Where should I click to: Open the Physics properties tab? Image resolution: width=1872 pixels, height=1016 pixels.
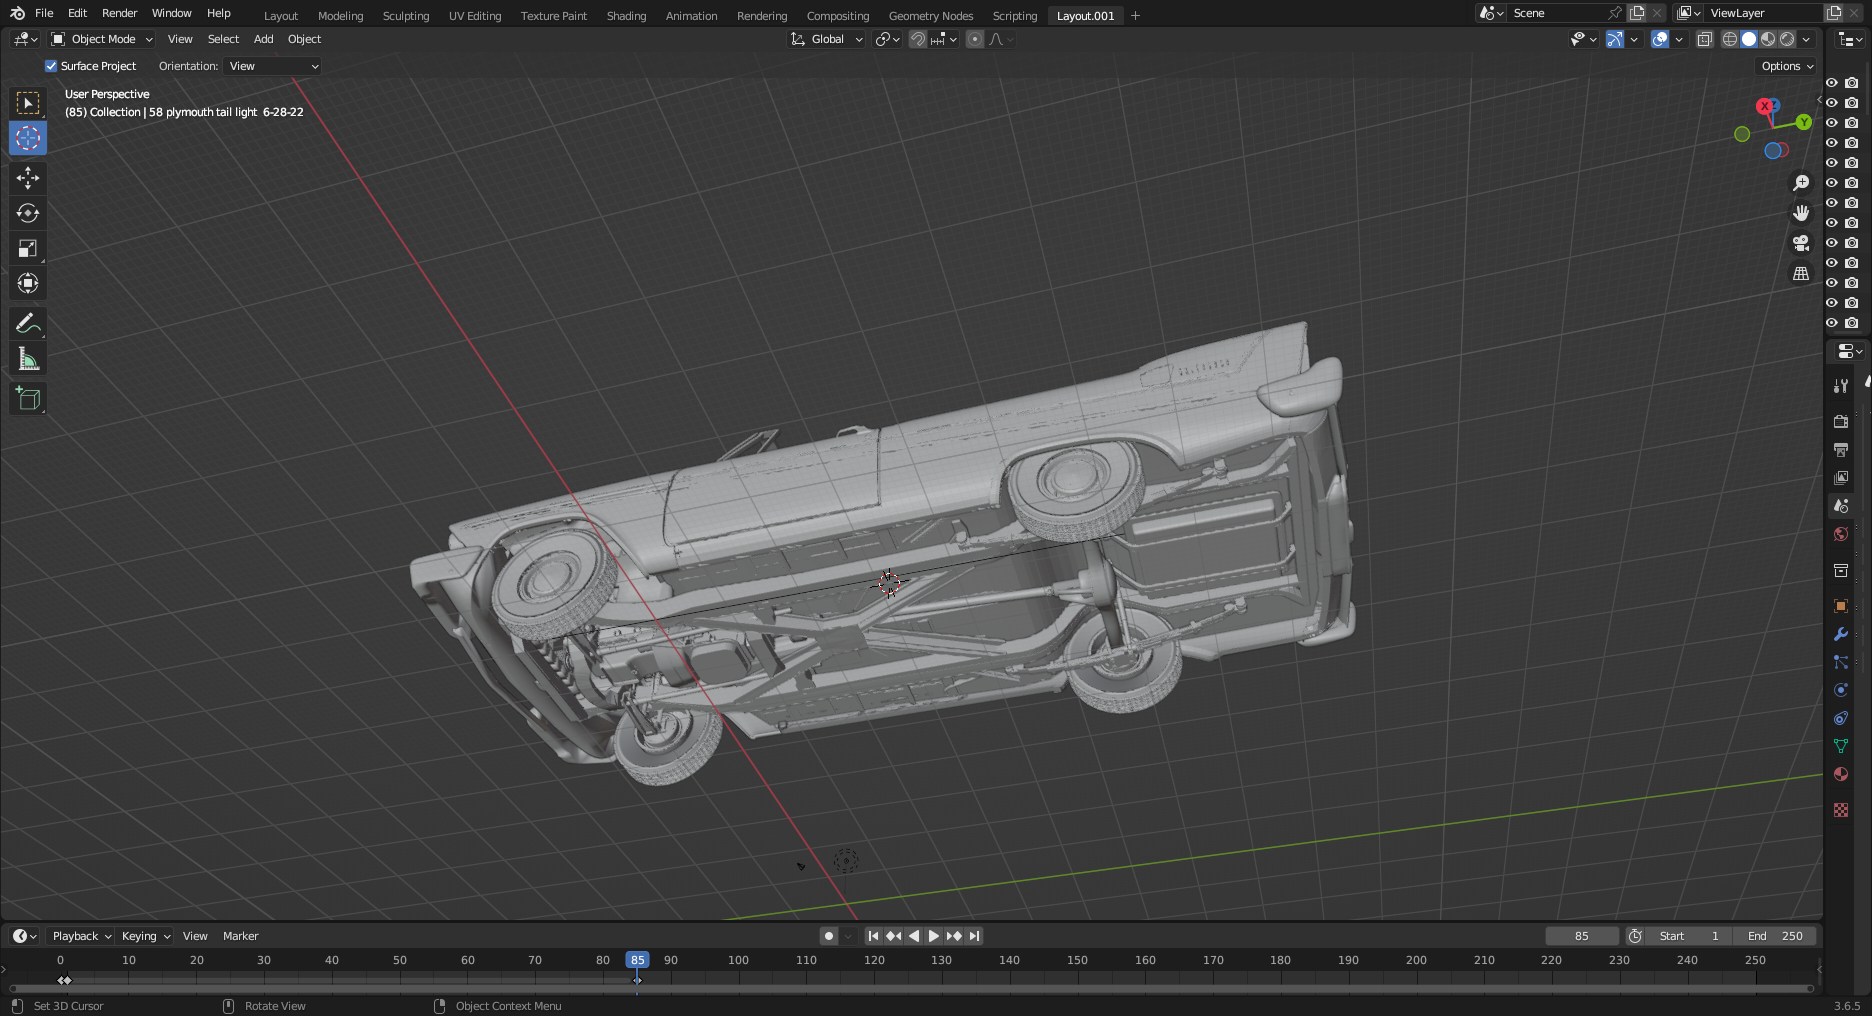[1841, 690]
